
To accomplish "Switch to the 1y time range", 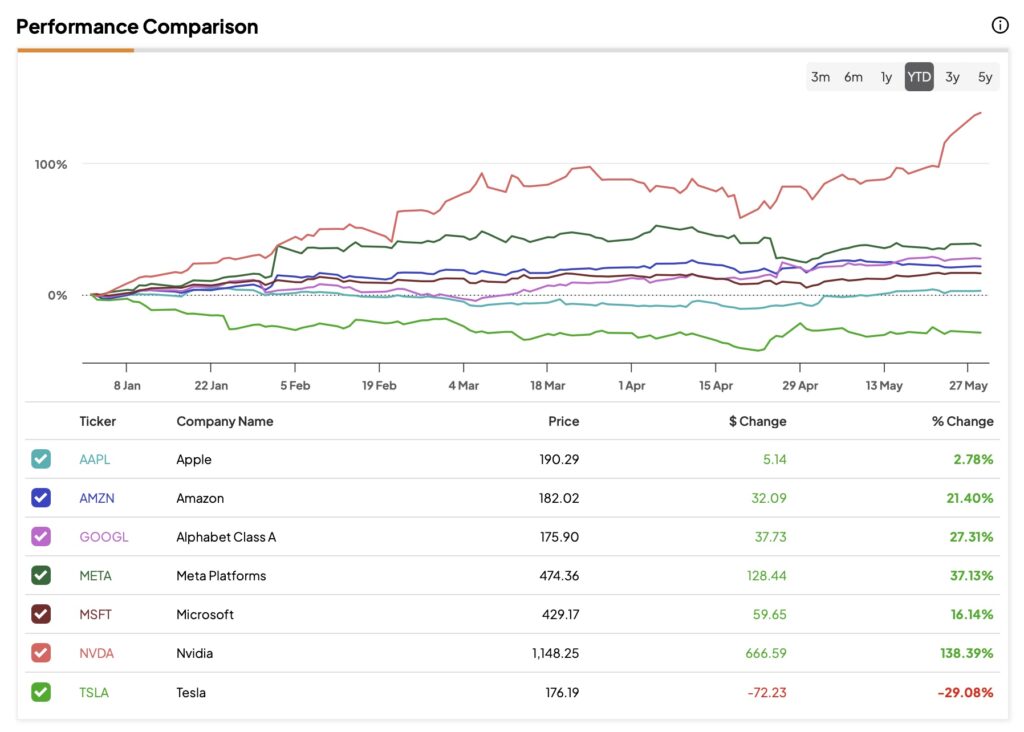I will pyautogui.click(x=886, y=77).
